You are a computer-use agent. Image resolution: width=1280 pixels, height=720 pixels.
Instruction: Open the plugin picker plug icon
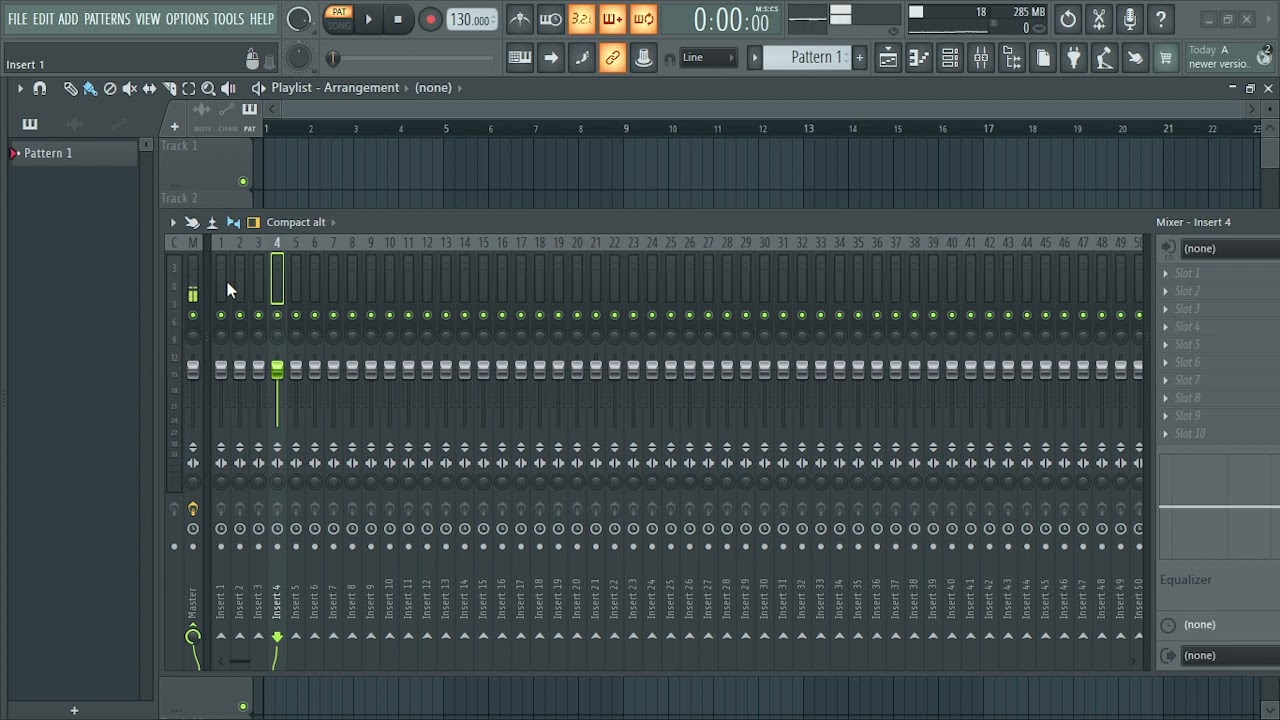(1074, 58)
